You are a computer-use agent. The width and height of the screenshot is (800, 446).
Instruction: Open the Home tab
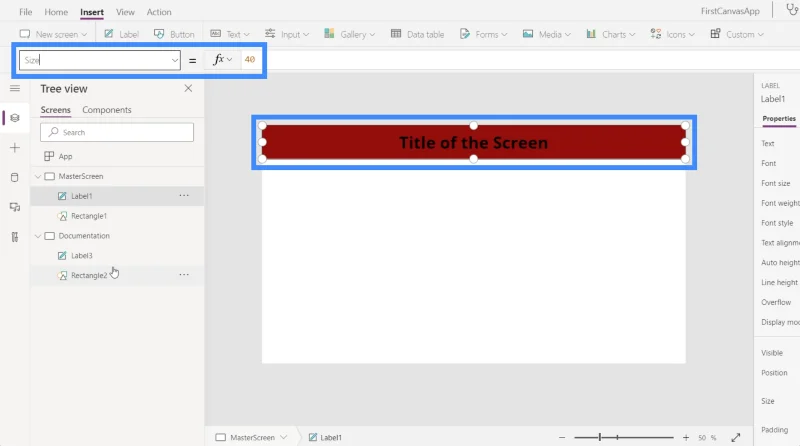pos(56,12)
